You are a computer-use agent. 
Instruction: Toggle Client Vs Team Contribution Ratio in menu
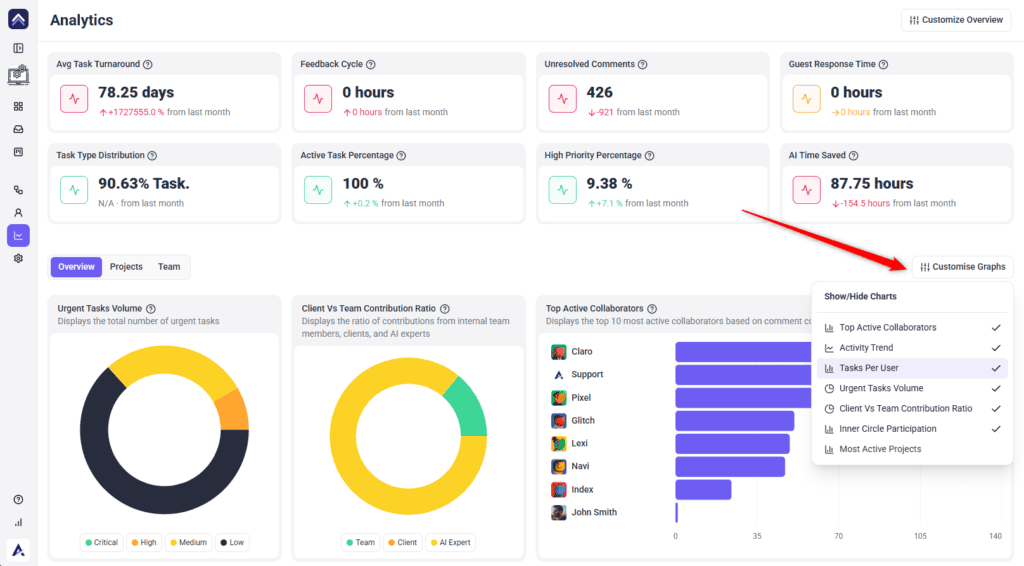click(x=912, y=409)
